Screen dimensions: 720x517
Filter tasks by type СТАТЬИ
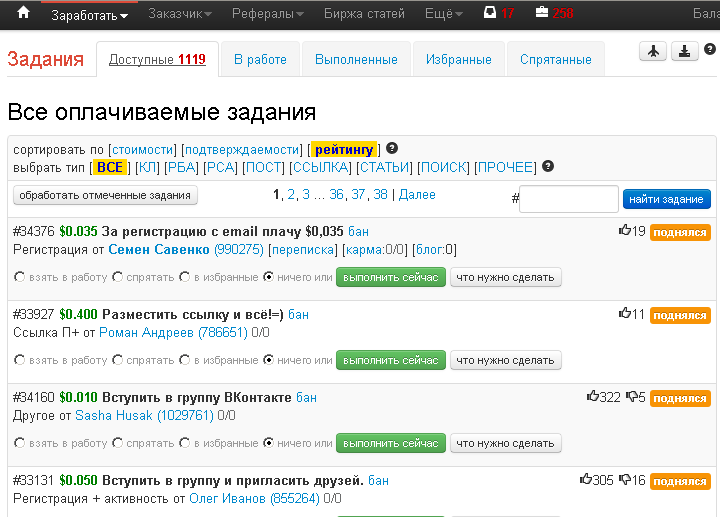click(x=385, y=168)
